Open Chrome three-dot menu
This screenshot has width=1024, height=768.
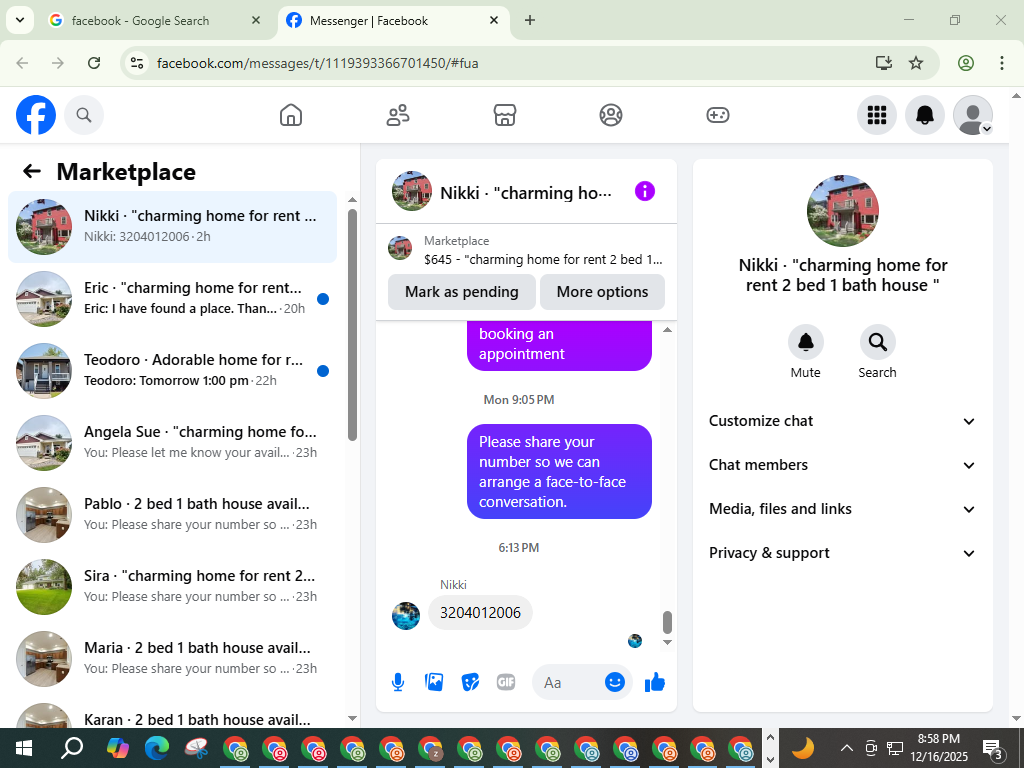pyautogui.click(x=1001, y=63)
